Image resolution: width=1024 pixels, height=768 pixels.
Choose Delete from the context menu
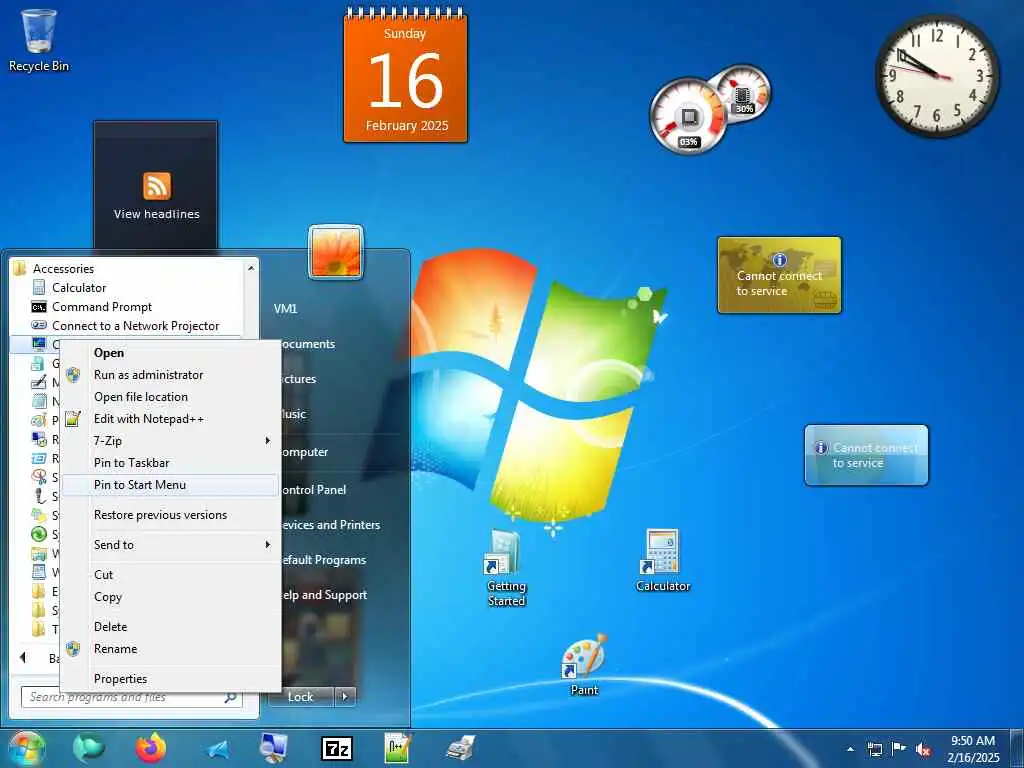[x=171, y=627]
